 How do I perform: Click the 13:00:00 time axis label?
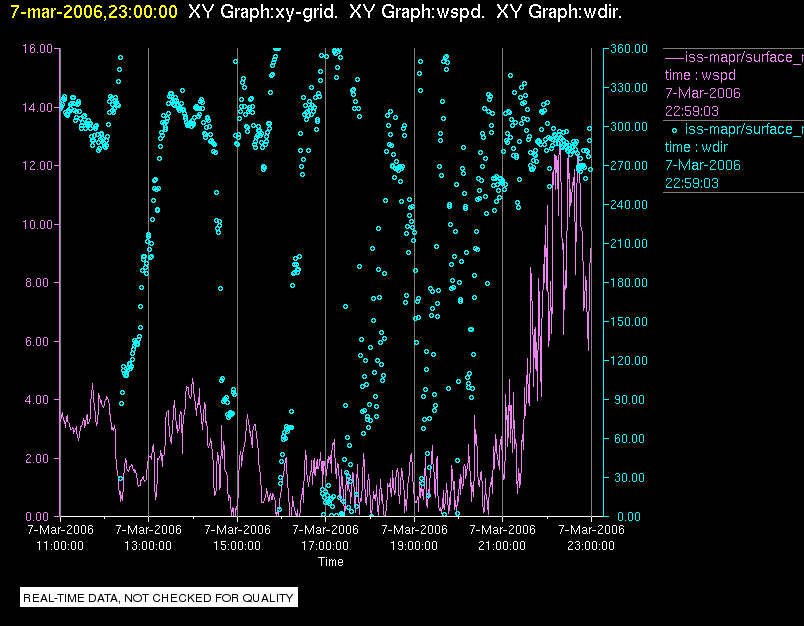click(x=148, y=546)
